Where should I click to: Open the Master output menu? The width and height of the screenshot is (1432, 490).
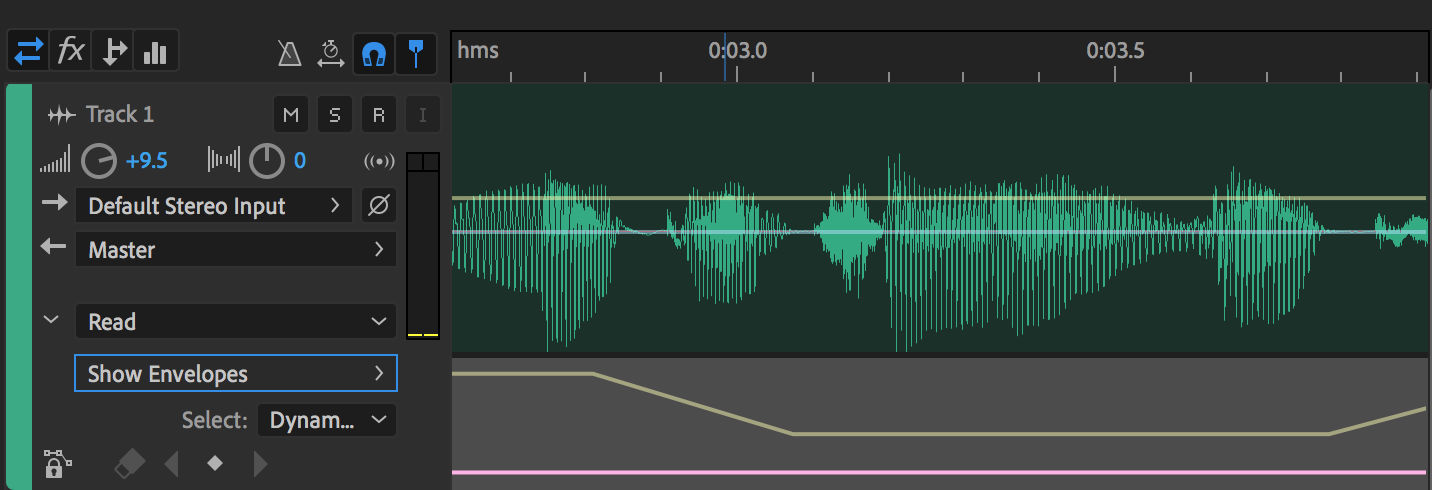point(236,249)
